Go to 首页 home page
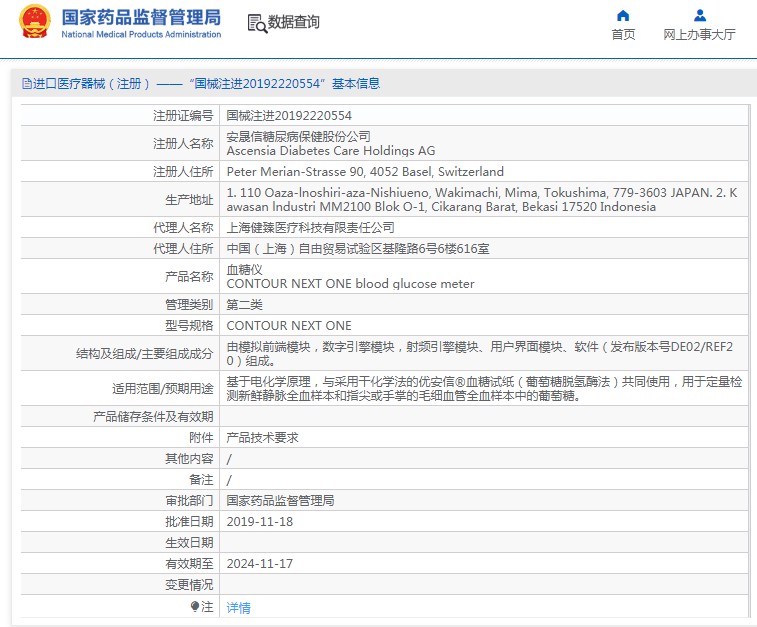Image resolution: width=757 pixels, height=627 pixels. click(623, 35)
